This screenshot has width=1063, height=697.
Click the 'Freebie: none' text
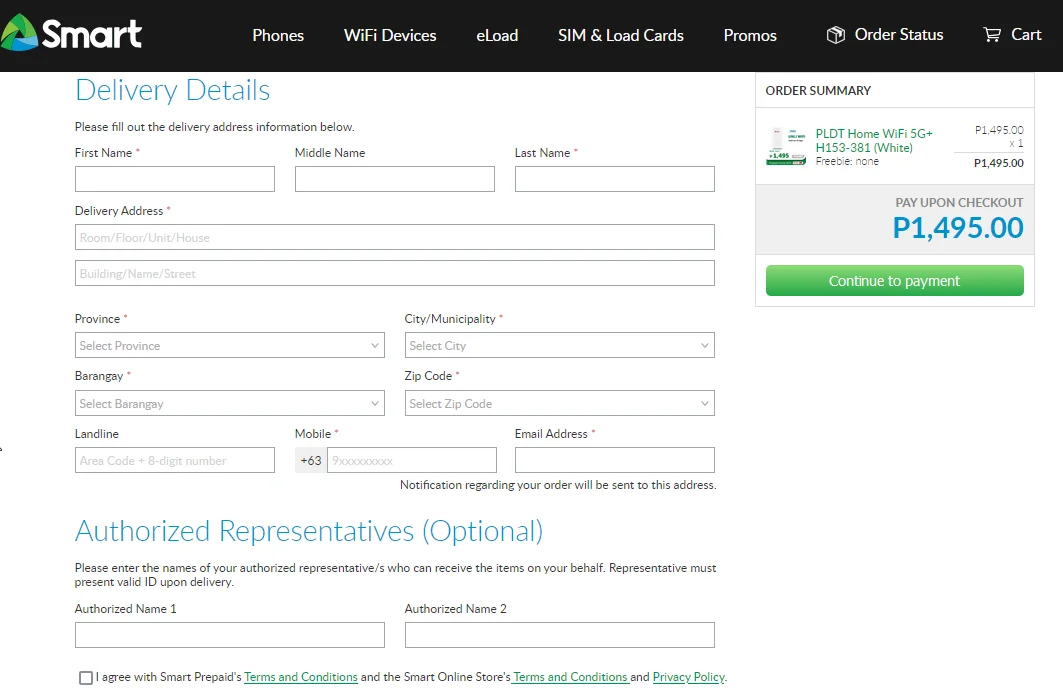pyautogui.click(x=847, y=161)
